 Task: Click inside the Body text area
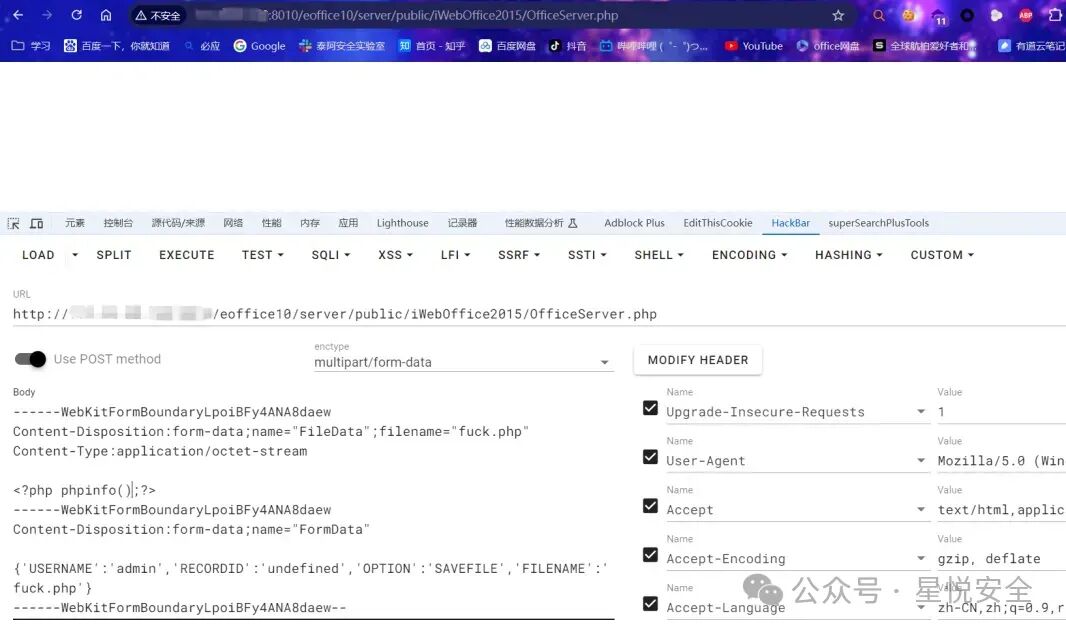(x=313, y=510)
